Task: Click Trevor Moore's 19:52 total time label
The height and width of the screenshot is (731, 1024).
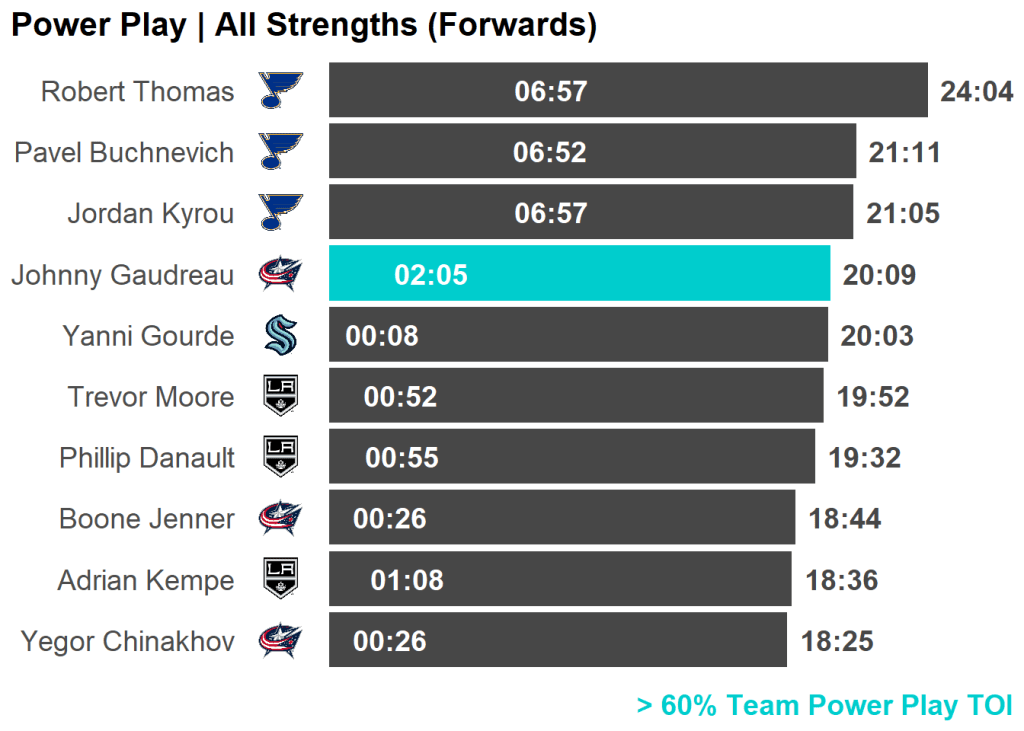Action: tap(873, 397)
